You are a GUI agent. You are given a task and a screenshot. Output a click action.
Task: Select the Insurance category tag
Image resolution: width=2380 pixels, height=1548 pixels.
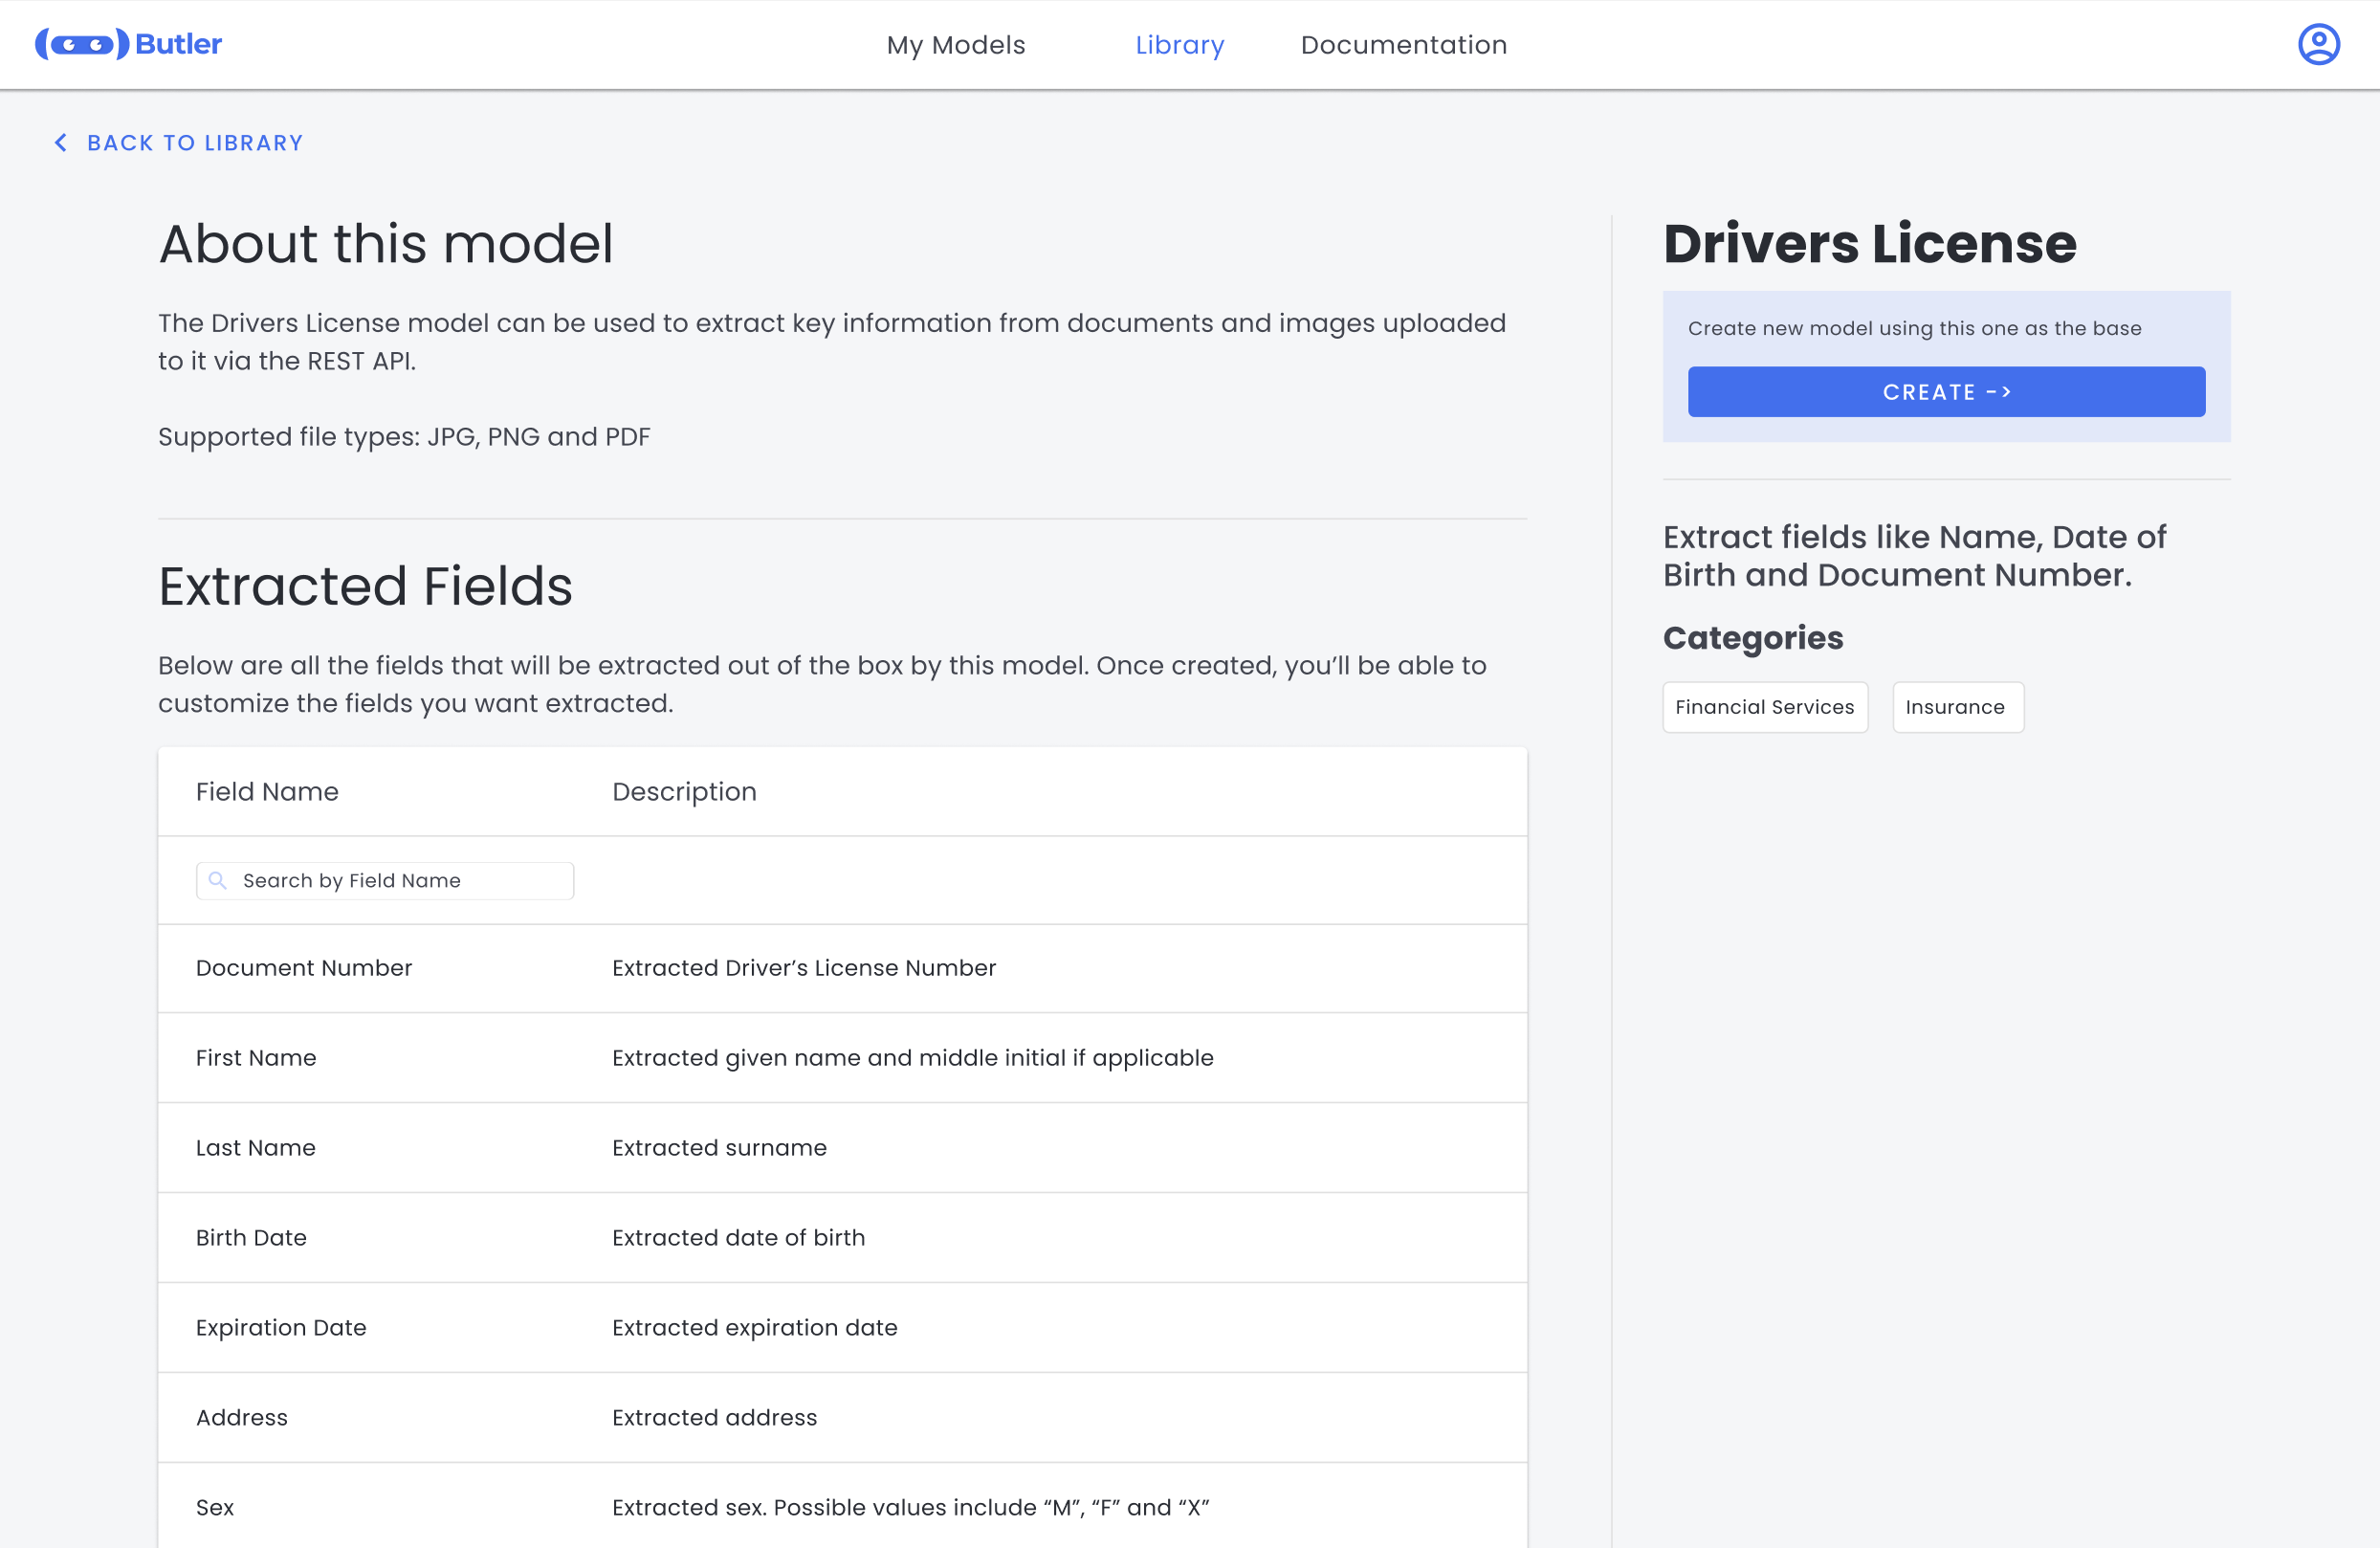pos(1957,707)
